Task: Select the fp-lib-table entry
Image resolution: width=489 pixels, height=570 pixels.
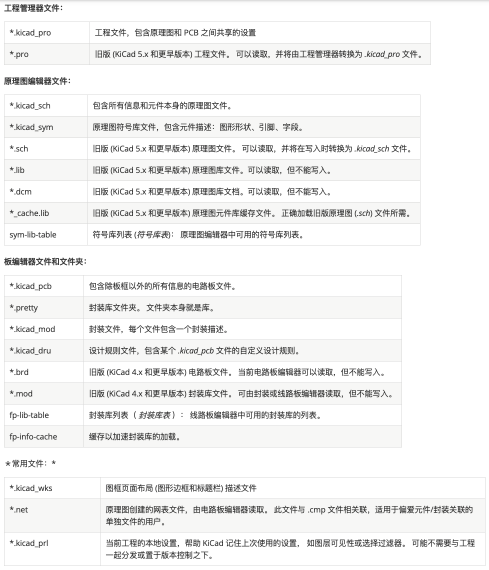Action: point(44,415)
